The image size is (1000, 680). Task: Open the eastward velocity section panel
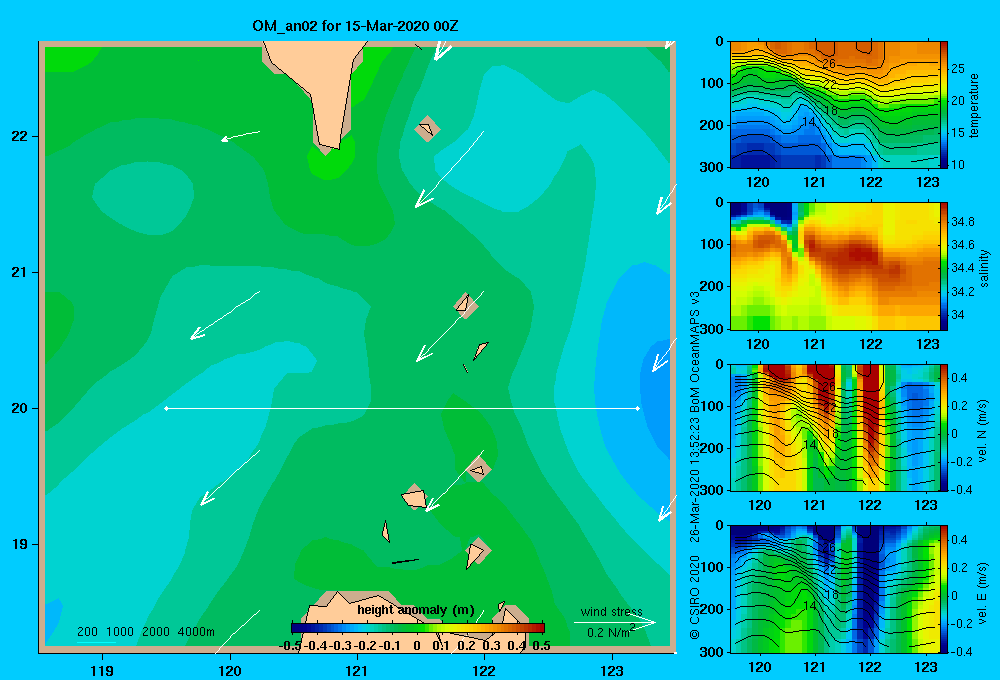click(835, 588)
